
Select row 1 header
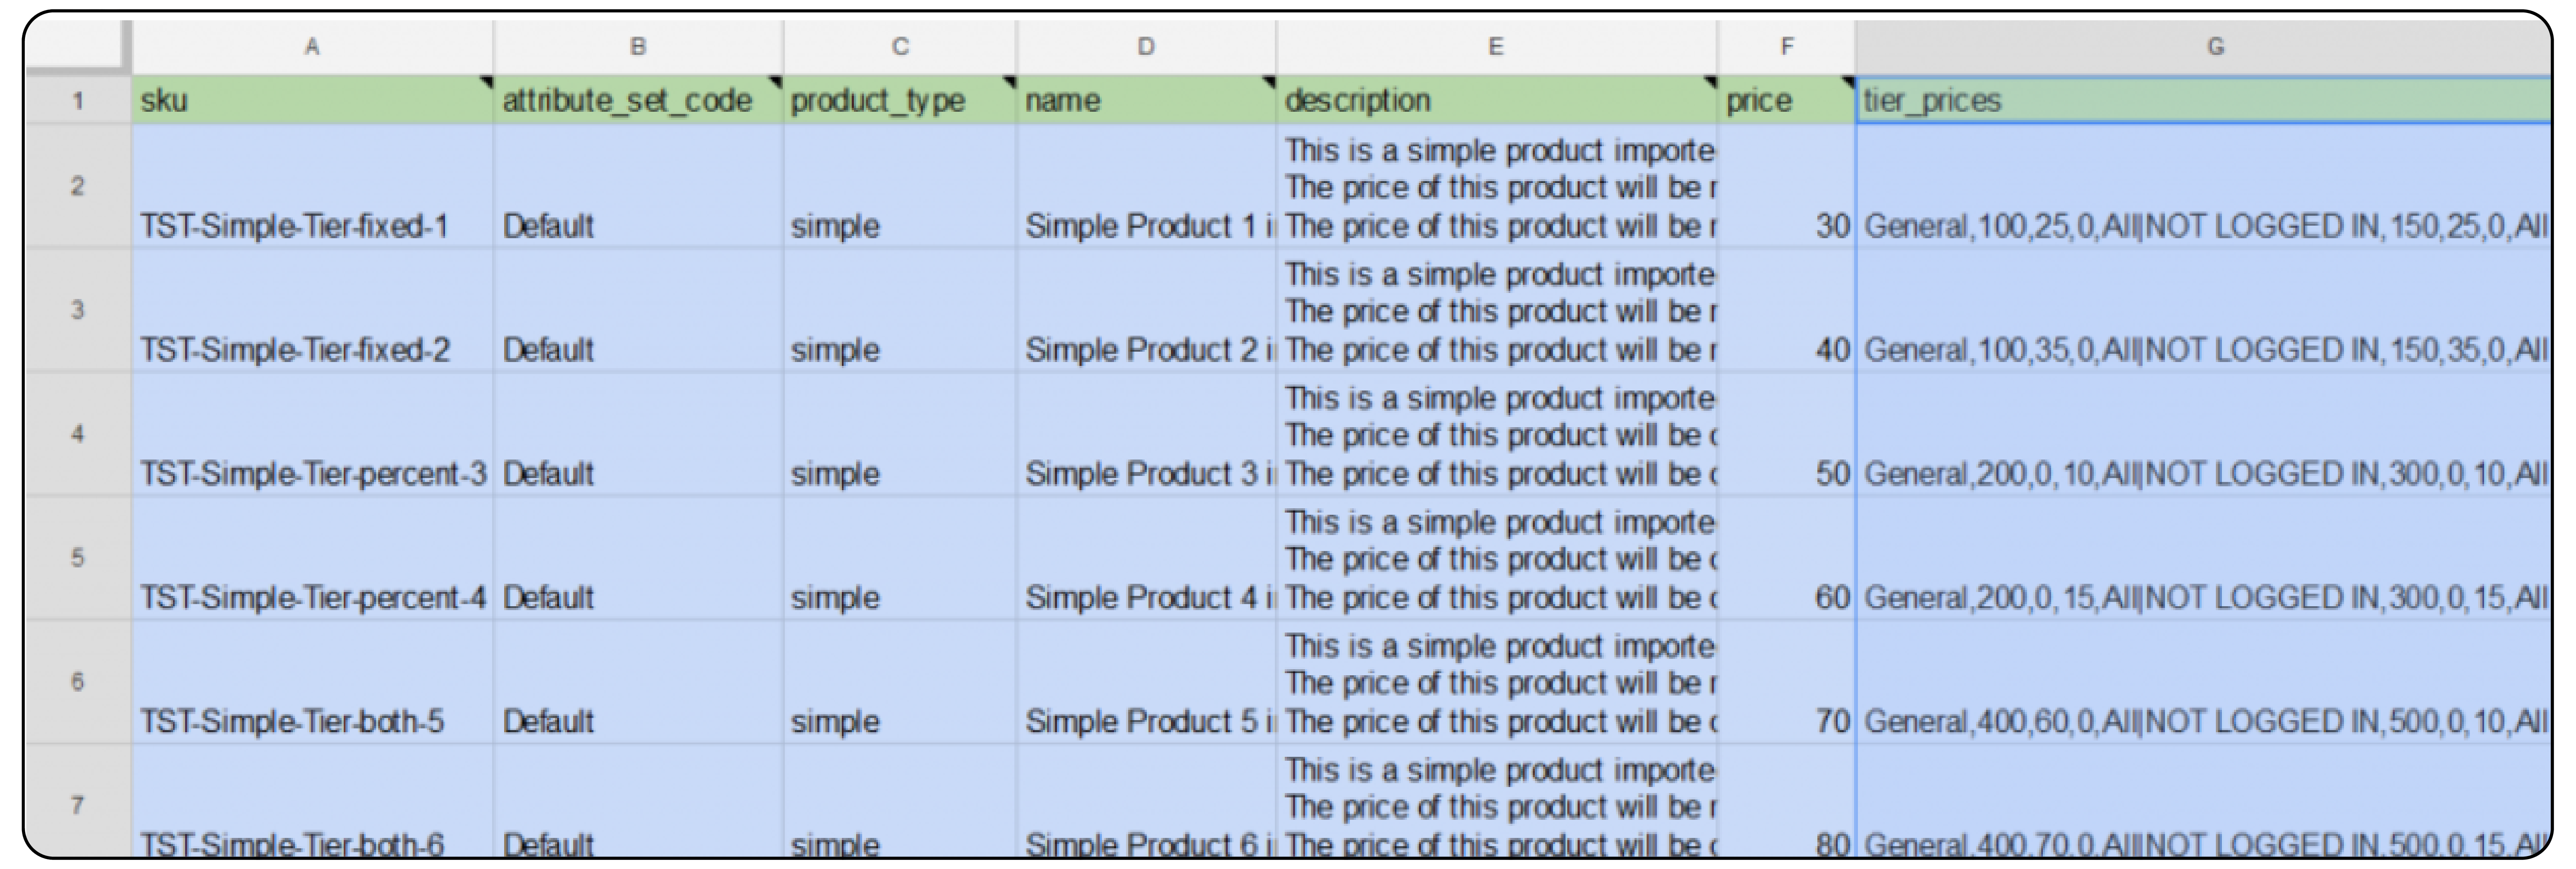(78, 100)
